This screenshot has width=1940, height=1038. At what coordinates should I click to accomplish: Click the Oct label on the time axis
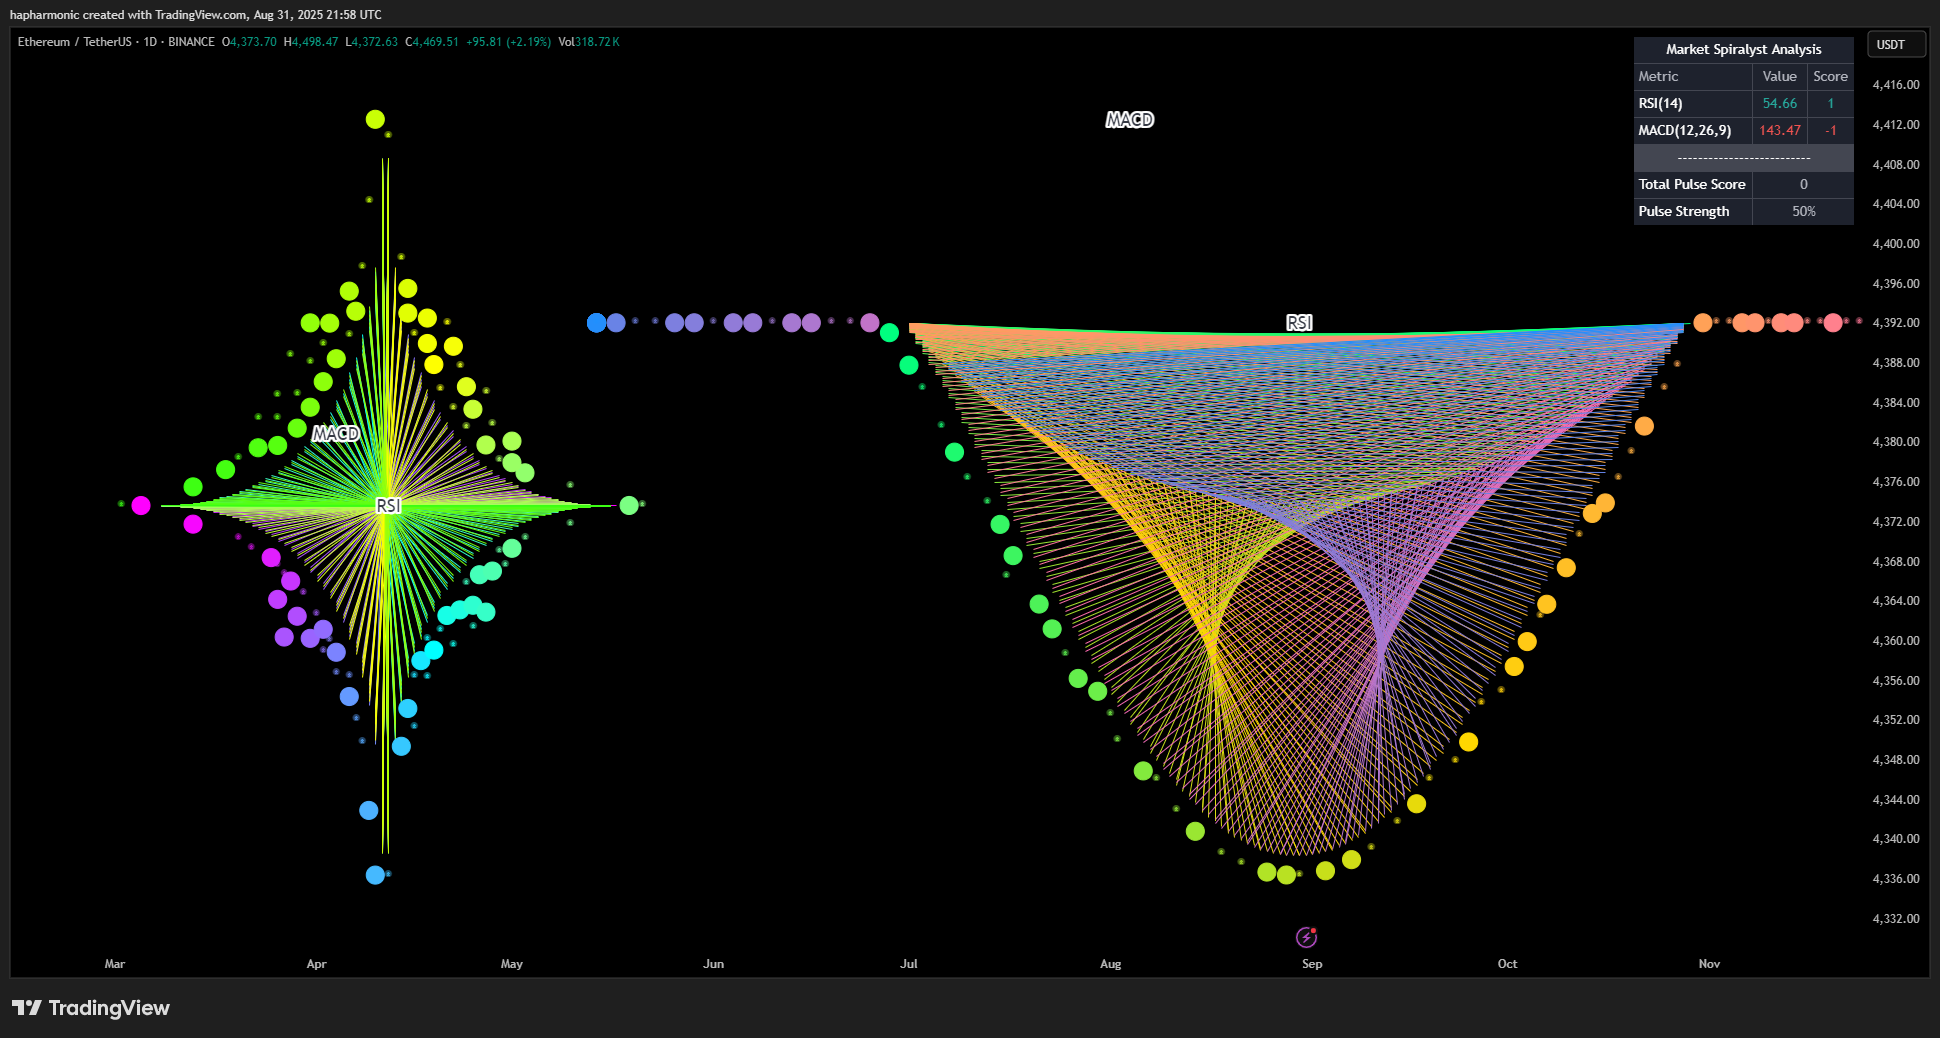[x=1507, y=964]
